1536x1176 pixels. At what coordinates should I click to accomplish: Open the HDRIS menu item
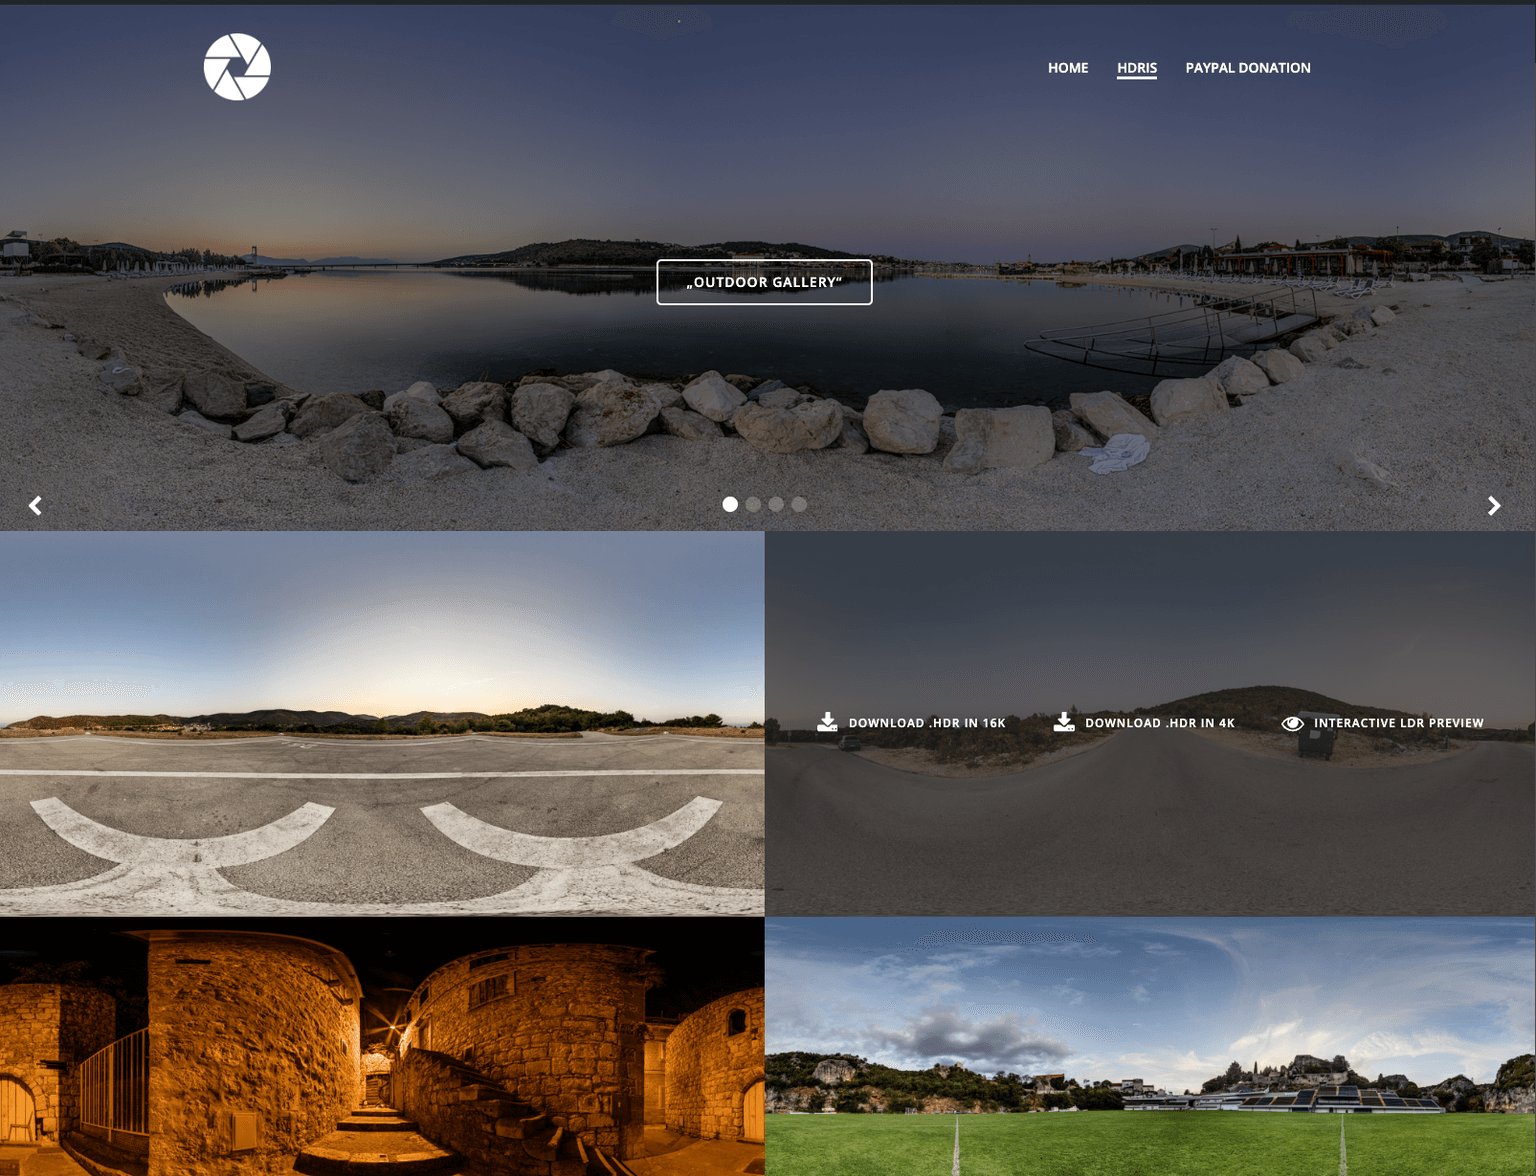pyautogui.click(x=1136, y=68)
